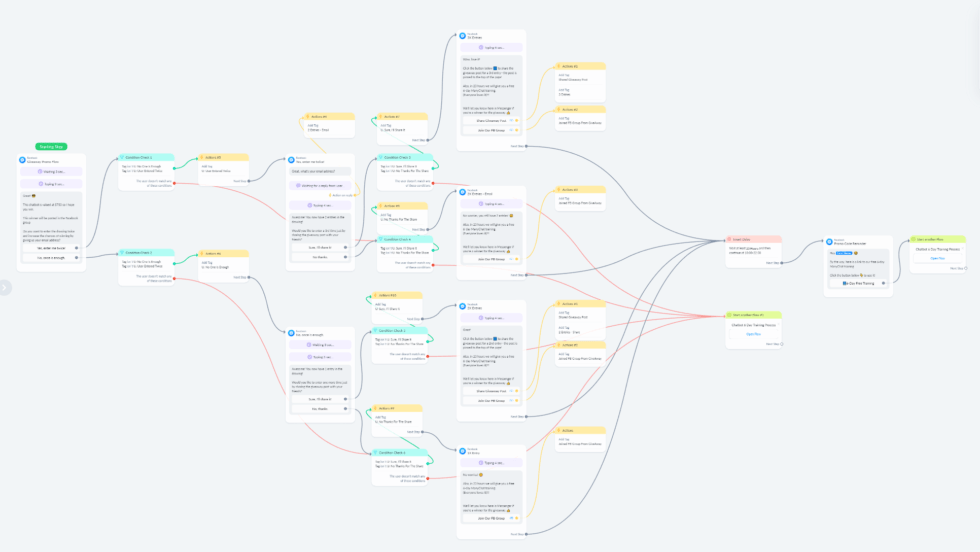Viewport: 980px width, 552px height.
Task: Select the Condition Check 4 filter icon
Action: (381, 239)
